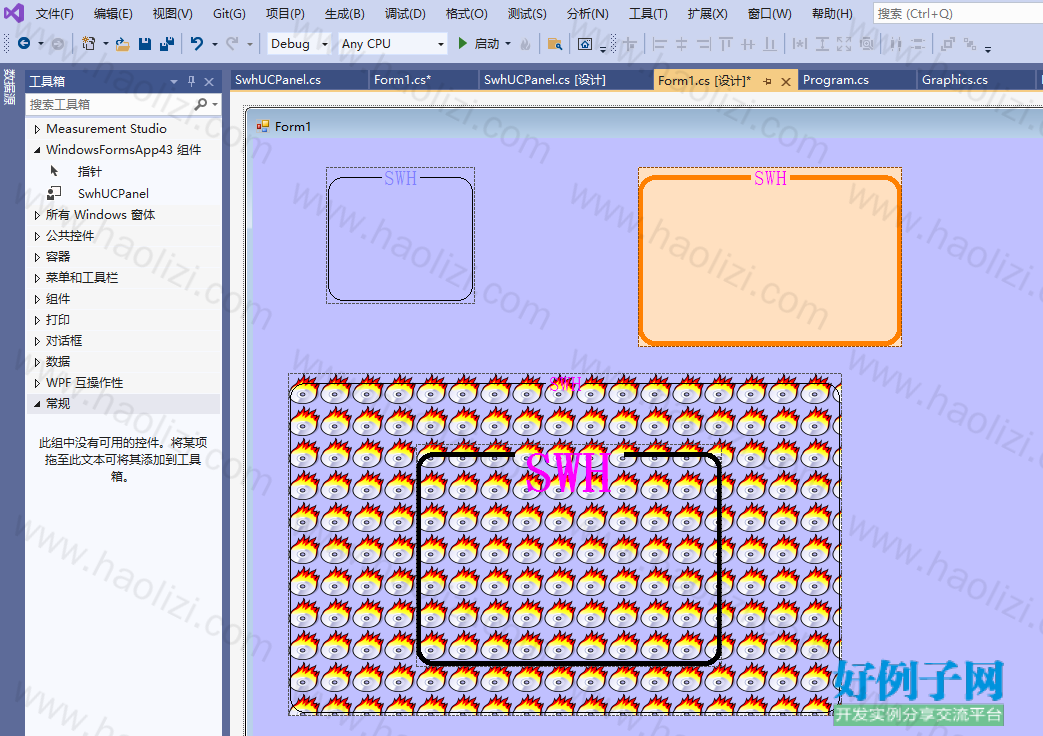Click the Make Same Size icon

pyautogui.click(x=844, y=44)
